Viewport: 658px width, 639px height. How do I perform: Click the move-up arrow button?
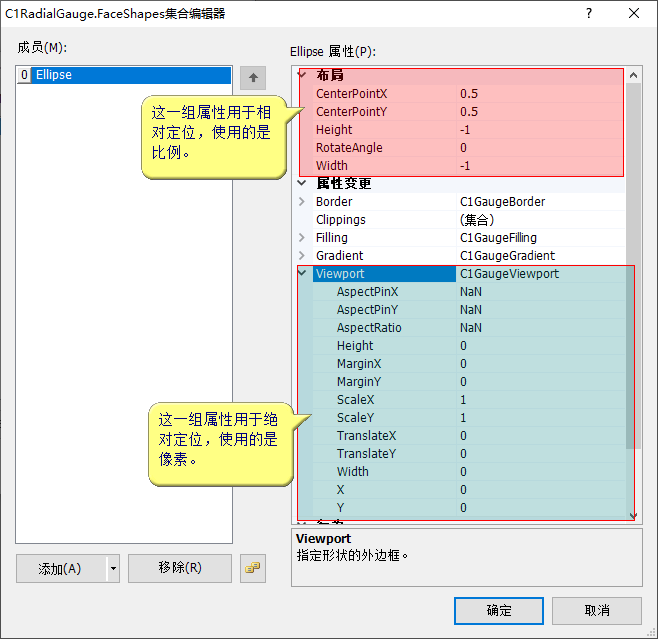tap(254, 78)
